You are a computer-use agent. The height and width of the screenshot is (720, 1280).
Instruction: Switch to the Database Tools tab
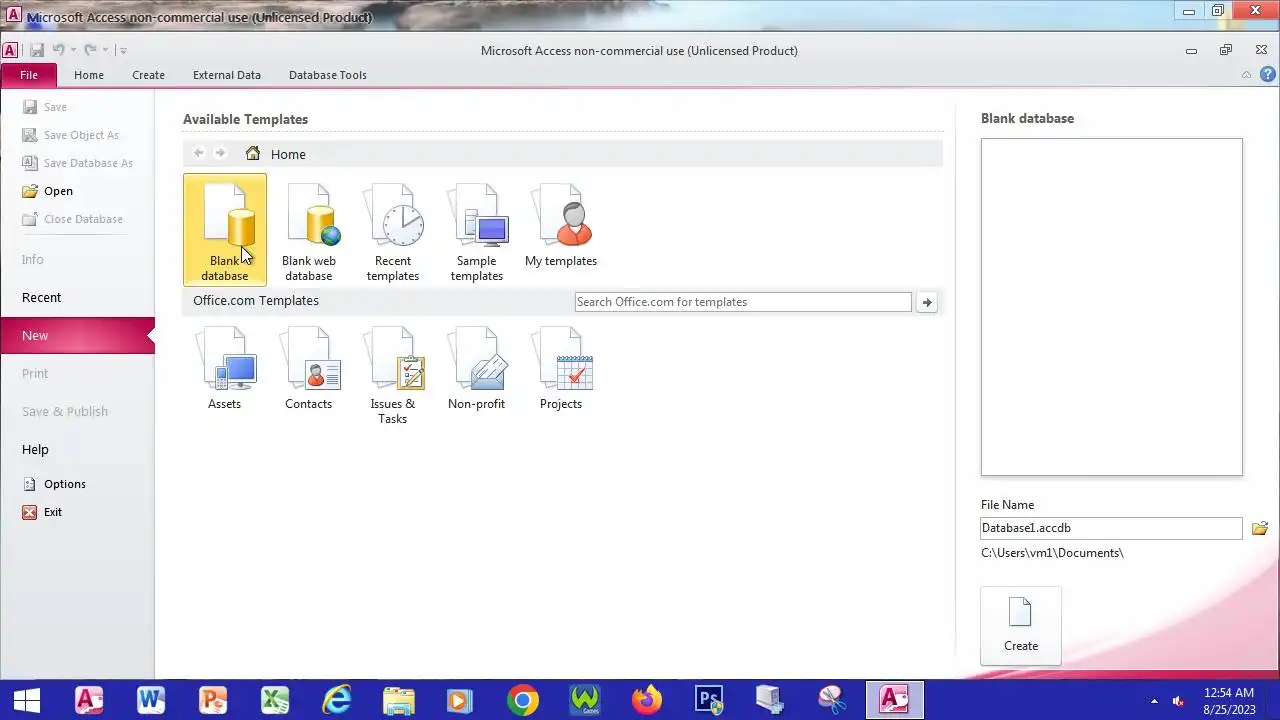pyautogui.click(x=328, y=75)
